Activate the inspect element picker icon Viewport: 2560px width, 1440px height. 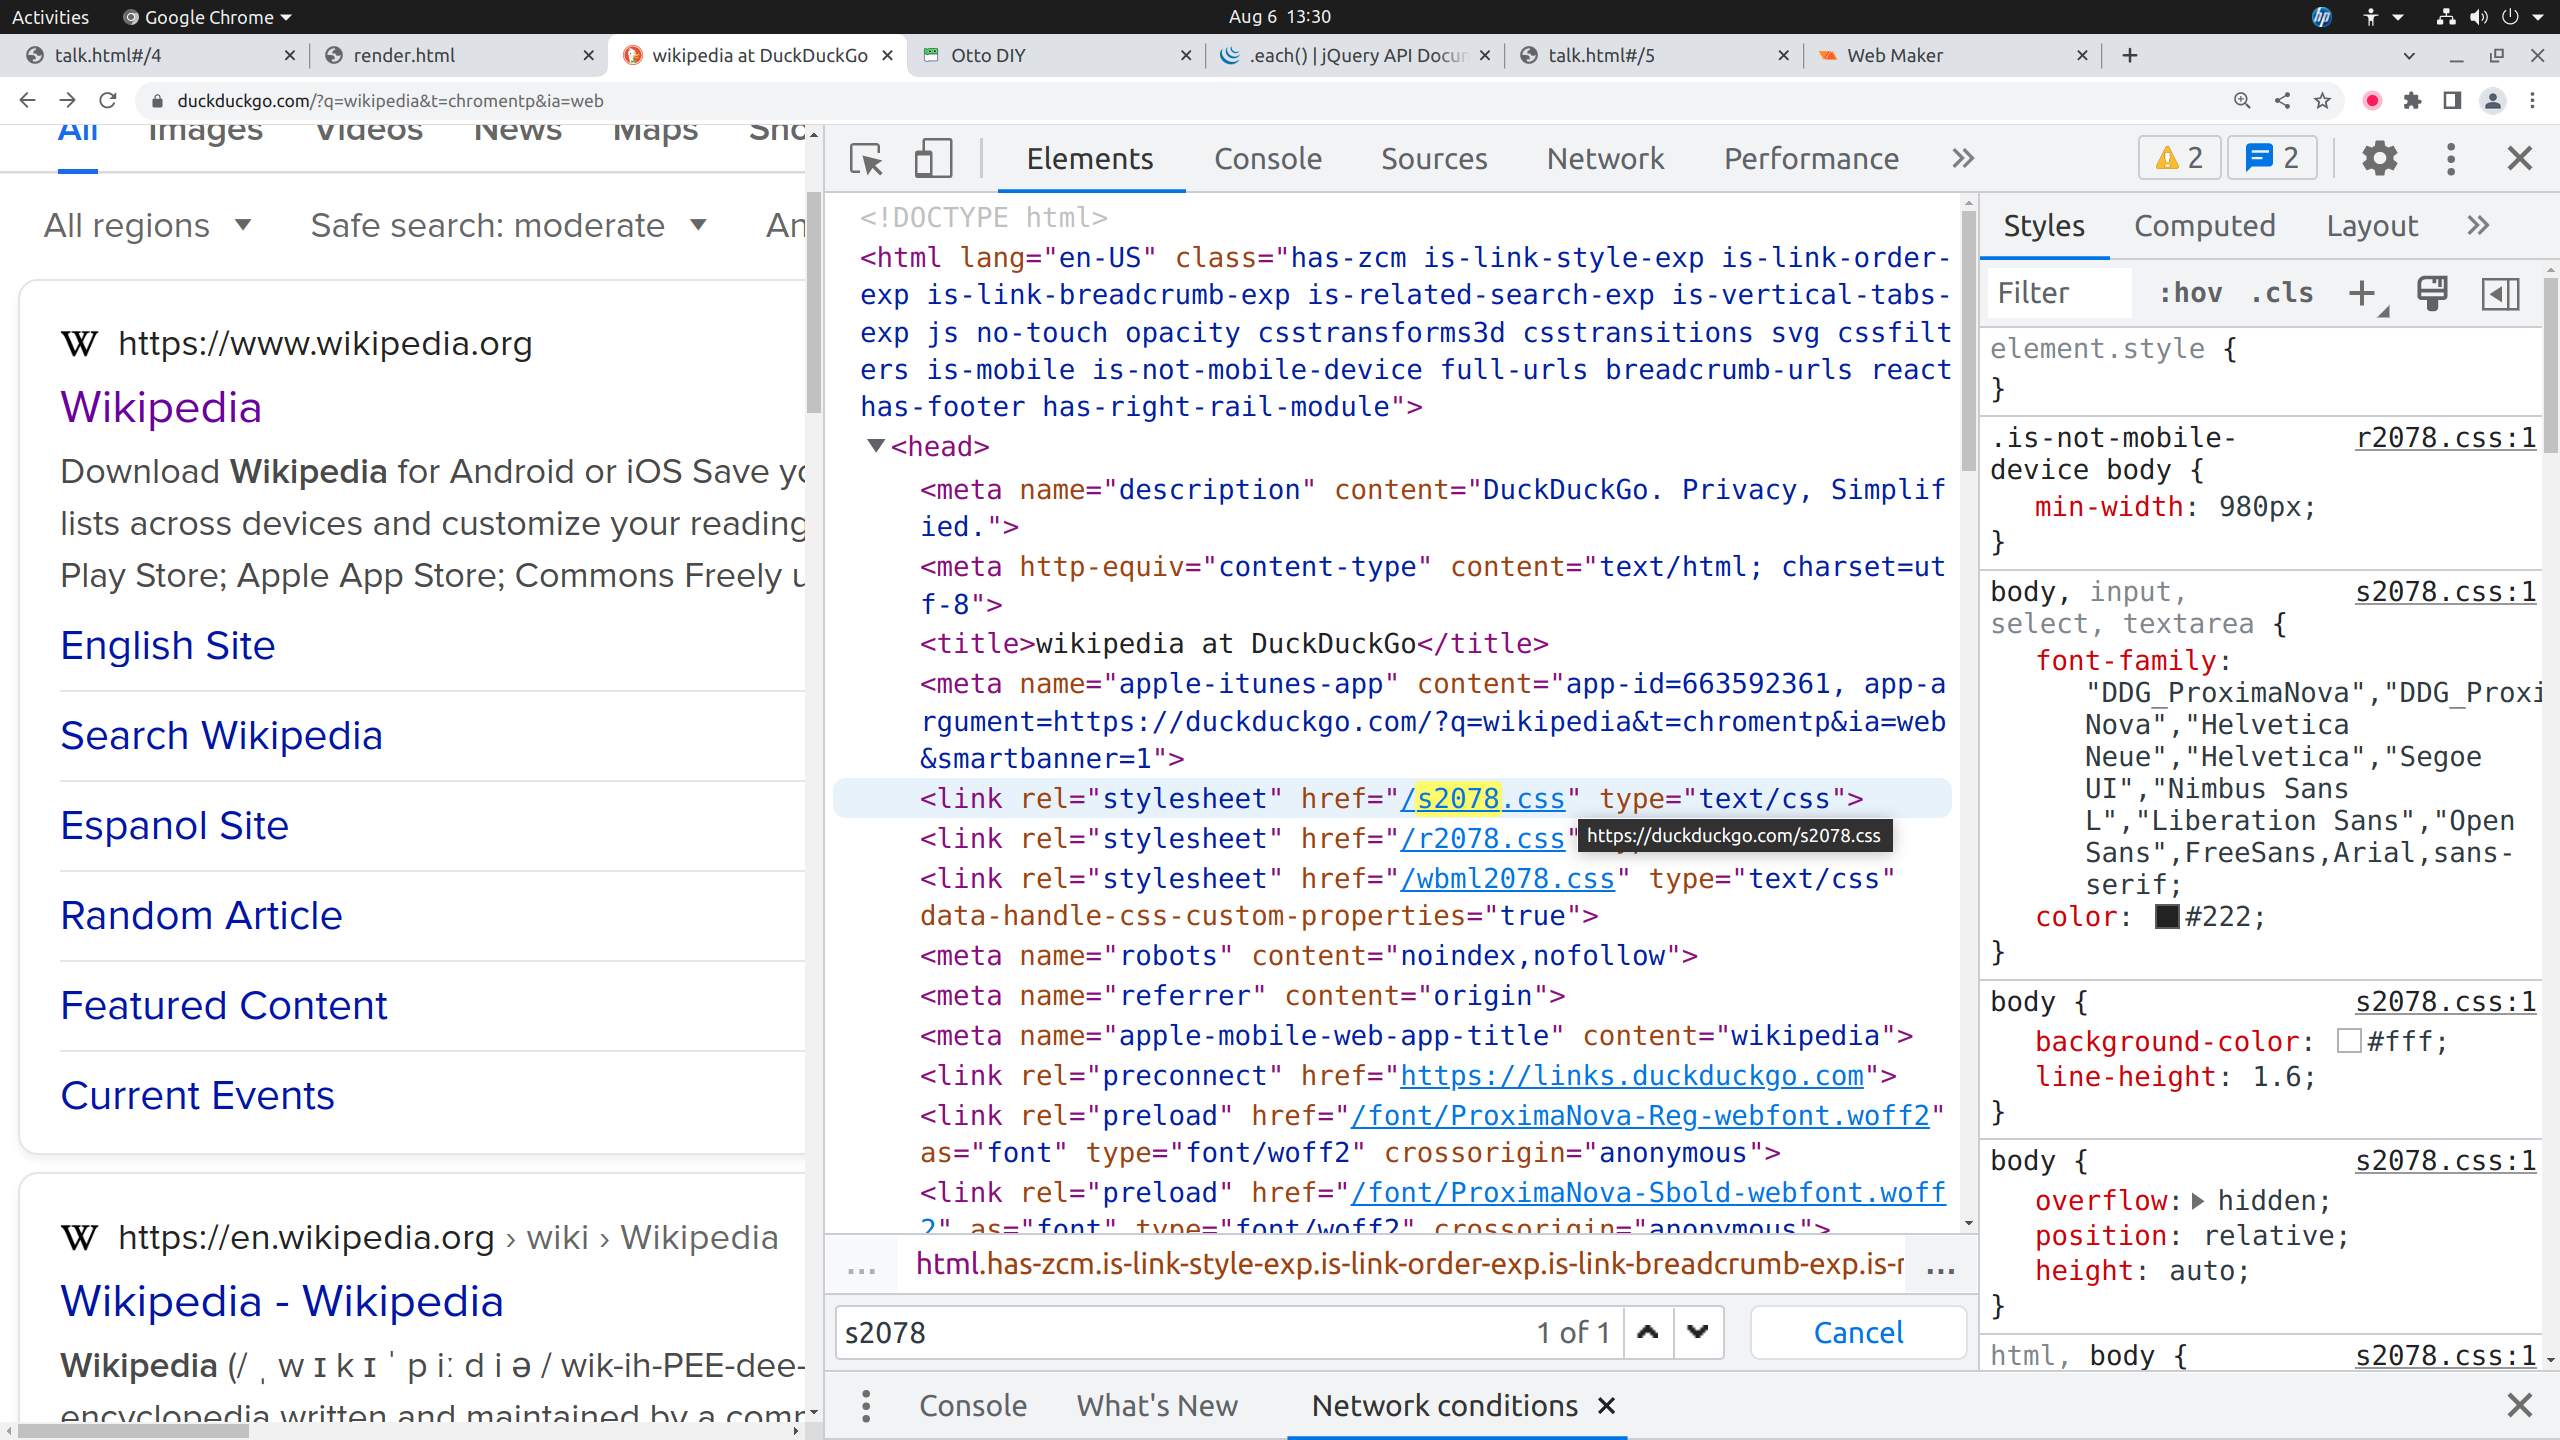coord(866,159)
